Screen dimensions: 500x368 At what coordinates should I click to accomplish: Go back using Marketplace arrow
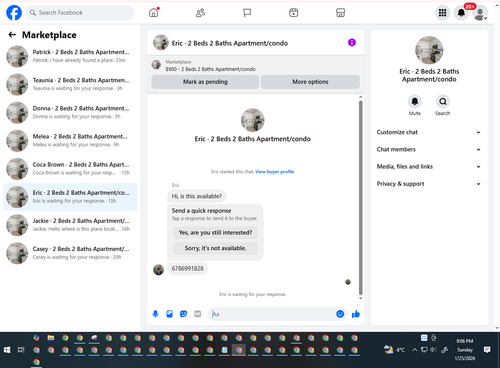tap(12, 35)
